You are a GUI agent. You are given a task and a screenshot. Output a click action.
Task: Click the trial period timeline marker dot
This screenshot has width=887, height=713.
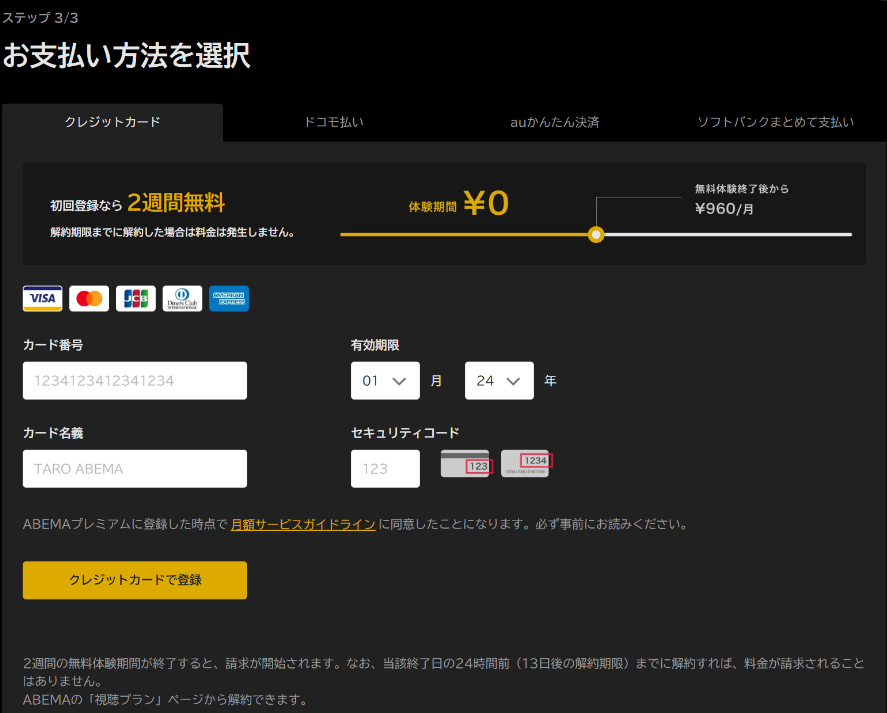click(596, 235)
